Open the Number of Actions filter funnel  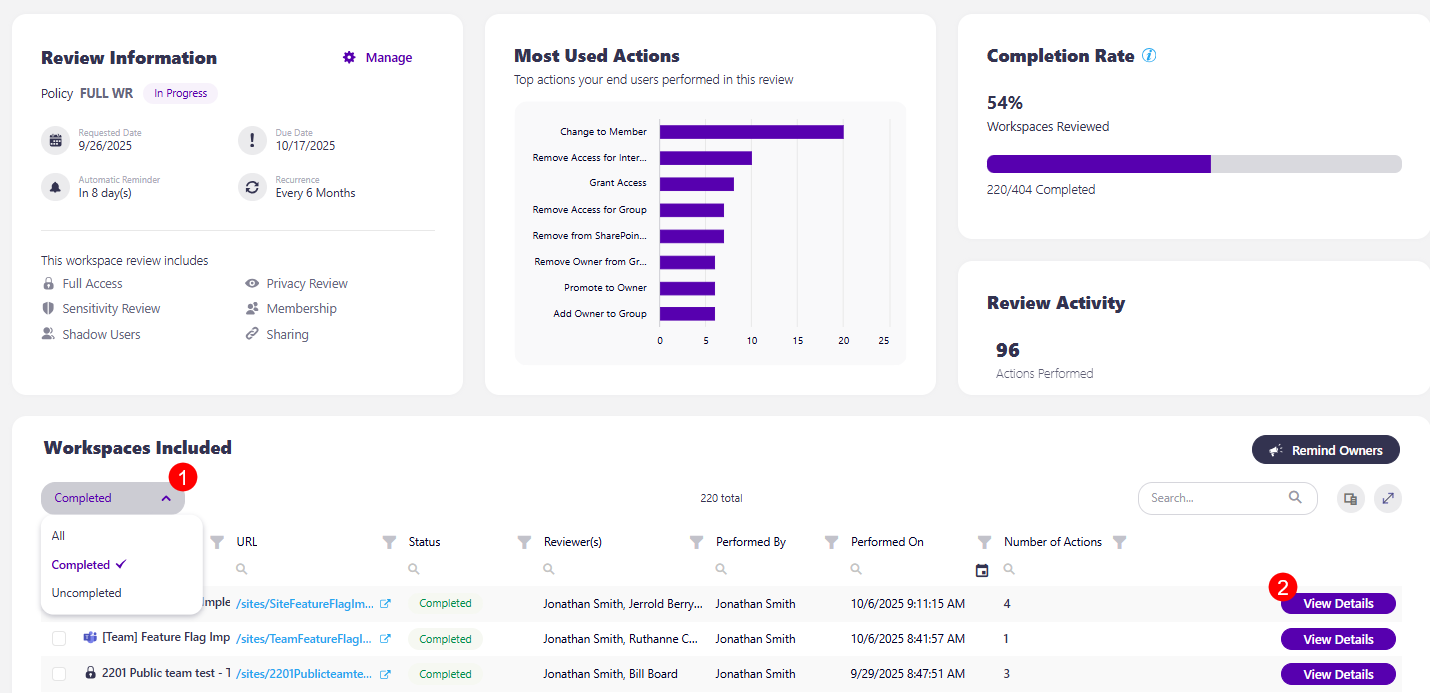(1120, 541)
